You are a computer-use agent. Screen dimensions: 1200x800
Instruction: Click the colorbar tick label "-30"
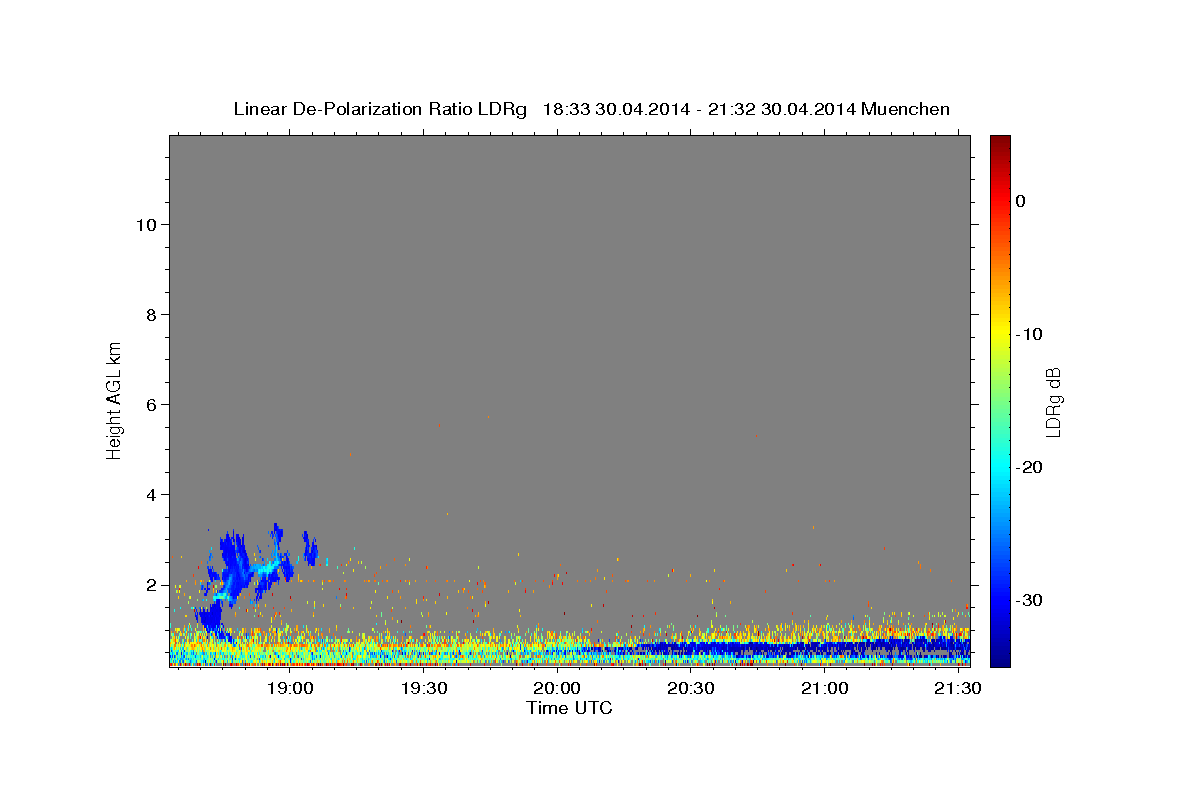pos(1030,600)
